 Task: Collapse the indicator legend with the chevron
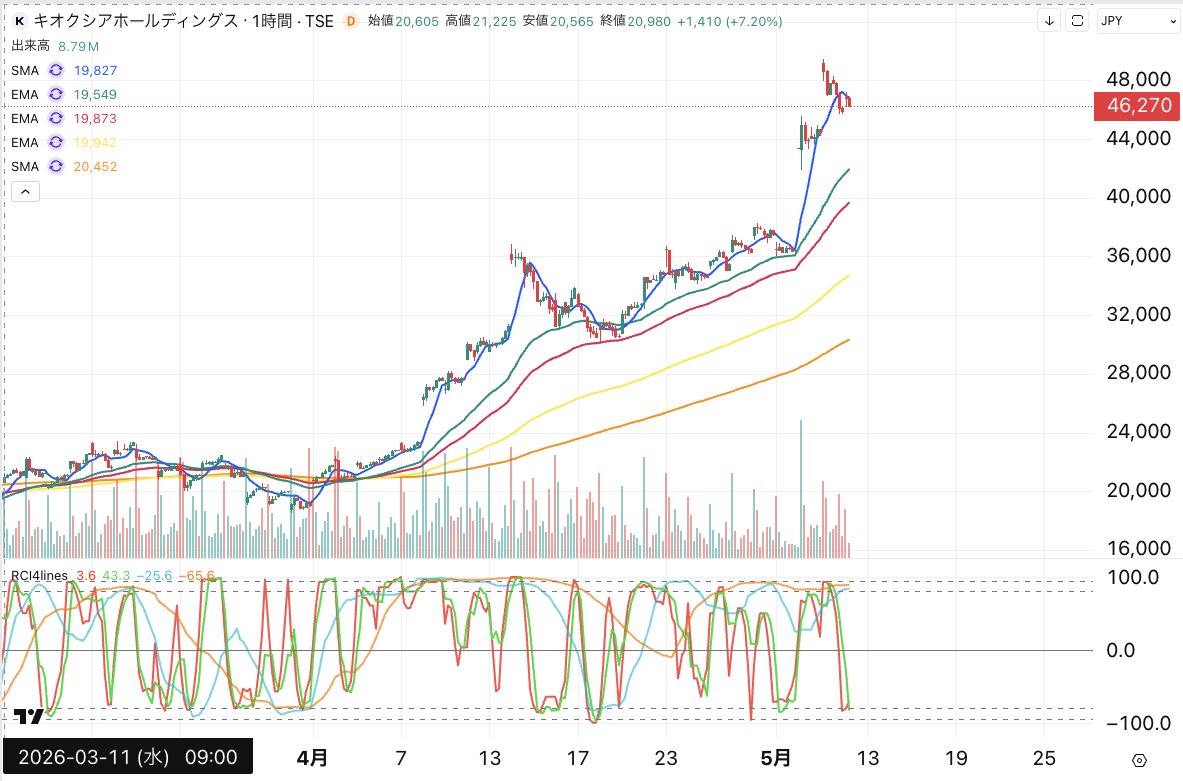coord(25,192)
